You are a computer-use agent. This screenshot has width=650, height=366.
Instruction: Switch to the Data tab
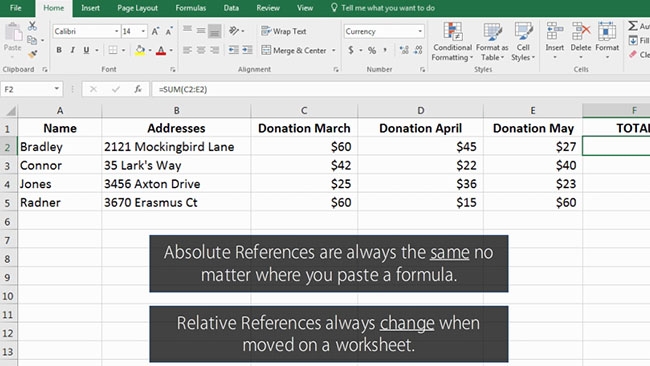(x=231, y=8)
